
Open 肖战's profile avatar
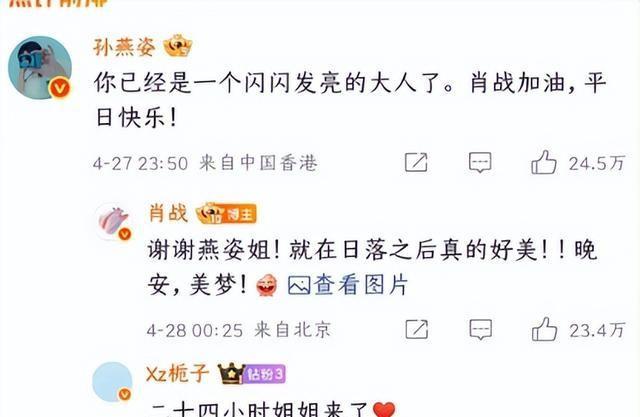point(113,222)
